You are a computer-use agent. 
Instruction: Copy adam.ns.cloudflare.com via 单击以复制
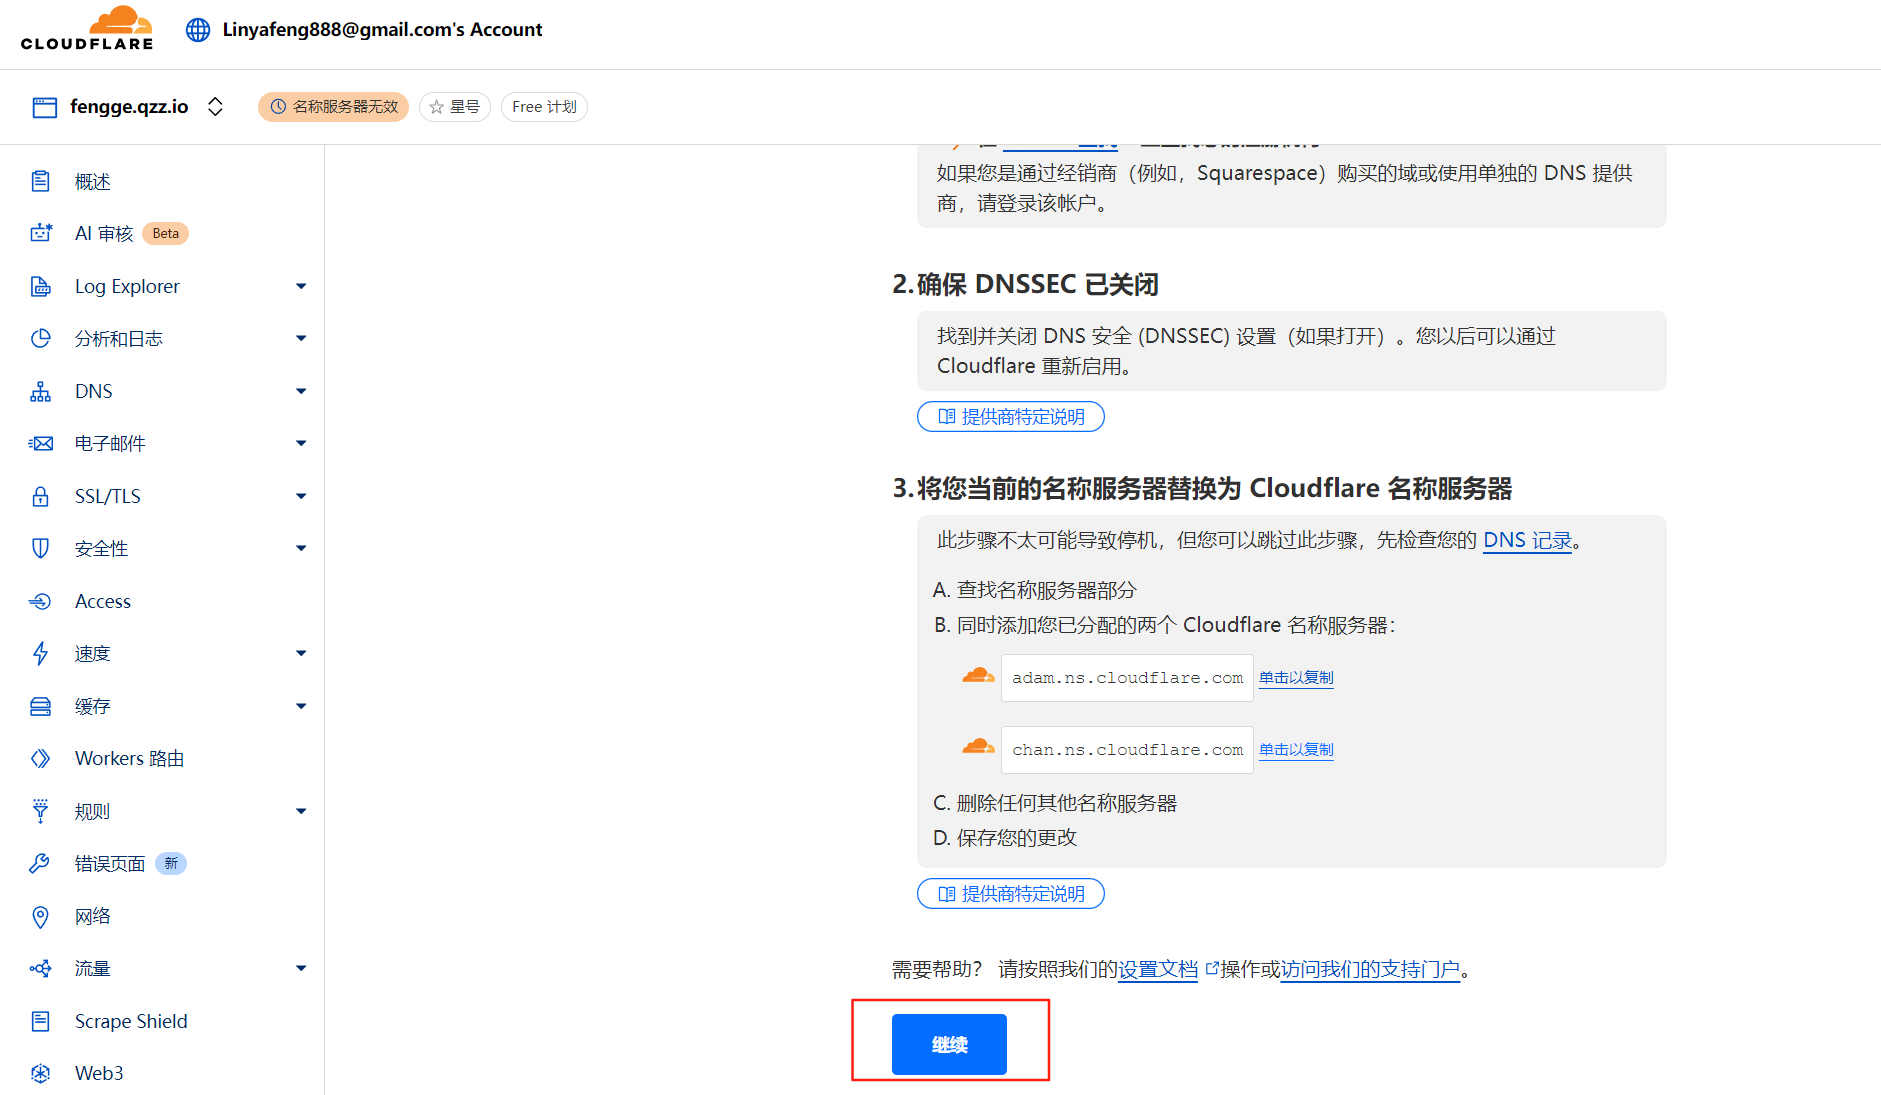pos(1295,677)
